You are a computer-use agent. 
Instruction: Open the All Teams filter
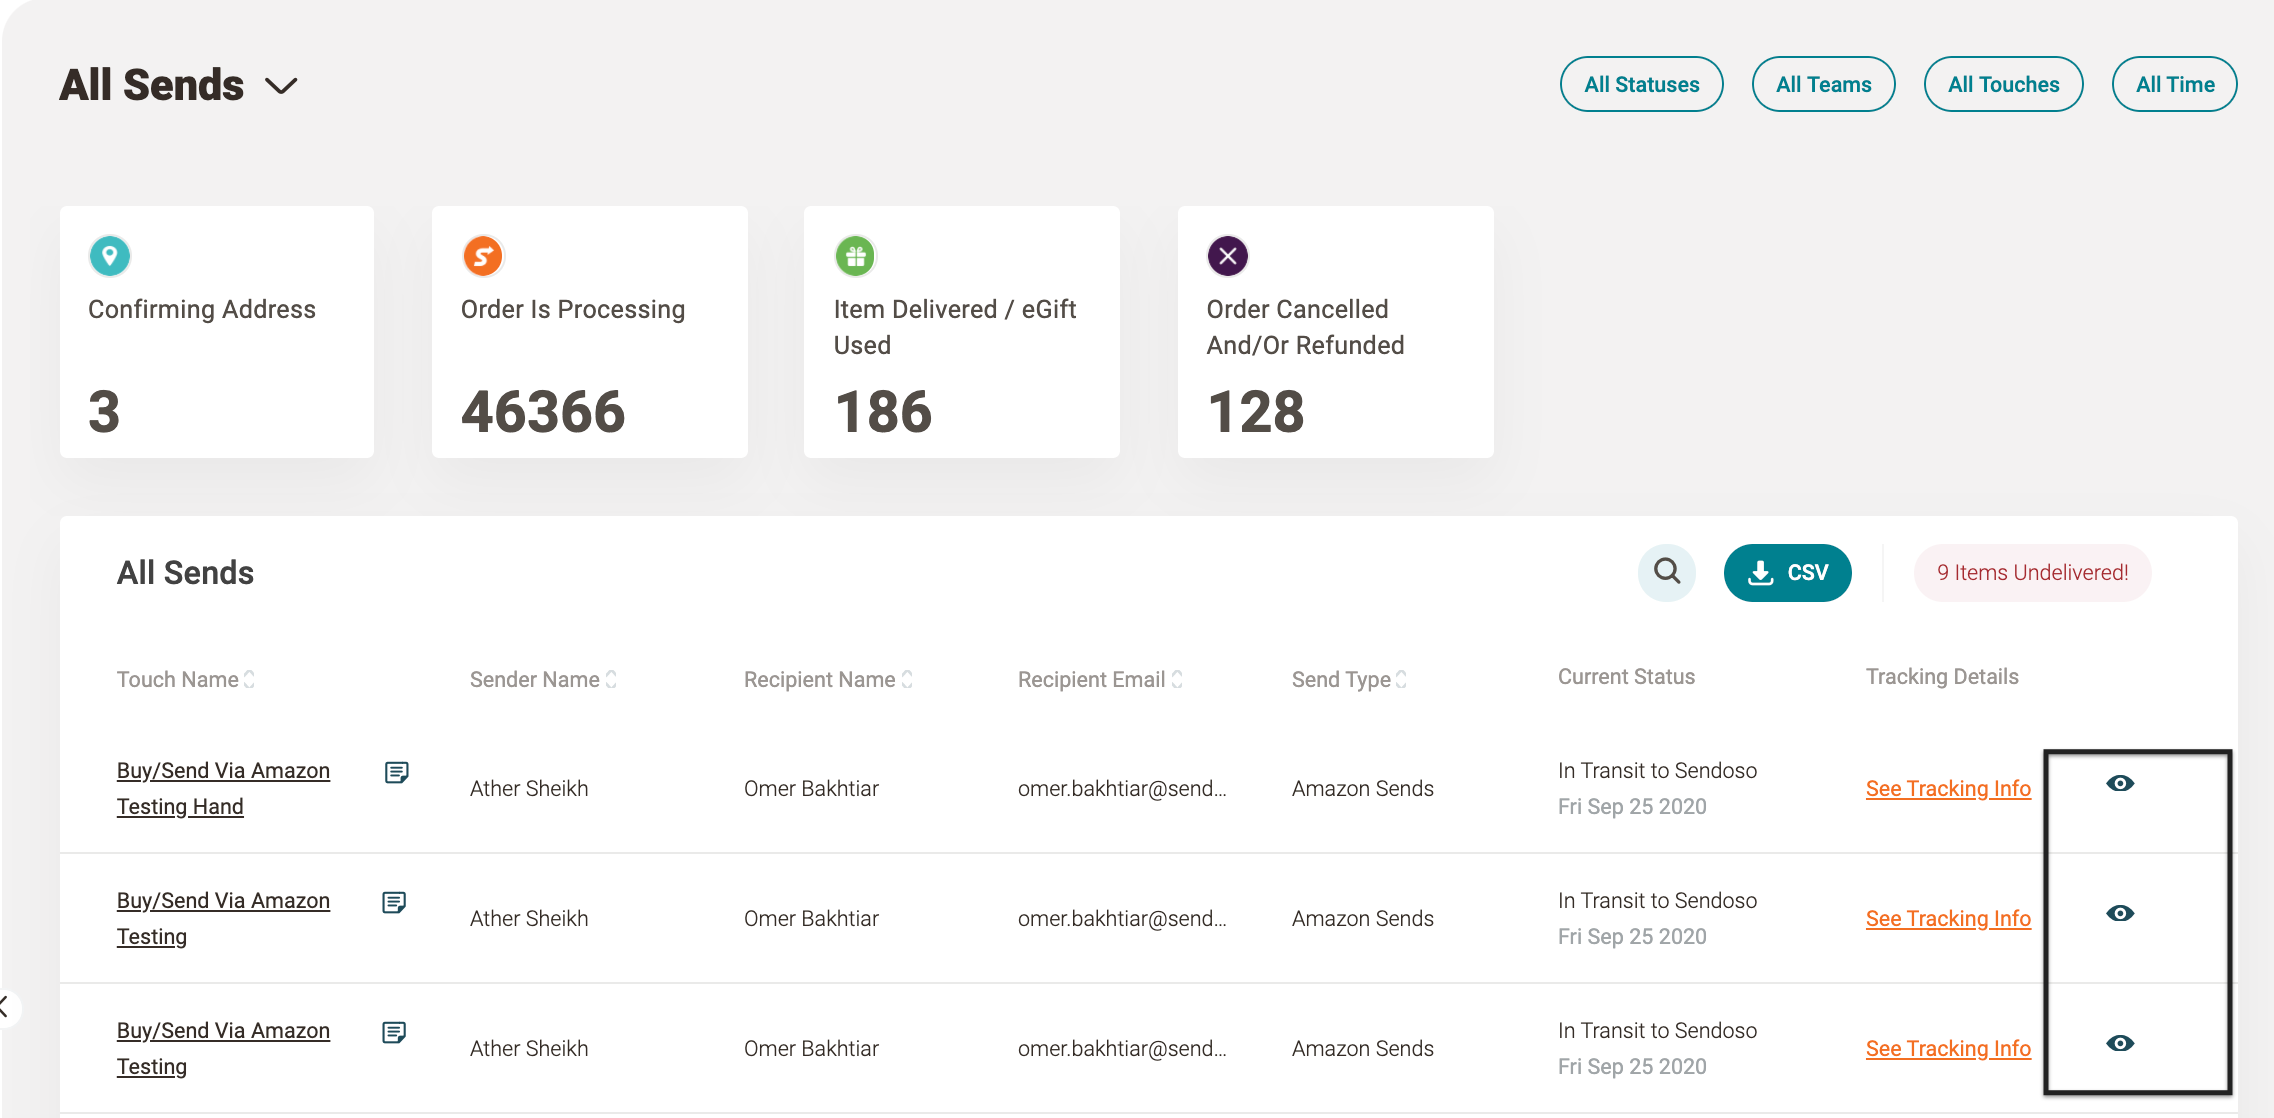(x=1823, y=84)
